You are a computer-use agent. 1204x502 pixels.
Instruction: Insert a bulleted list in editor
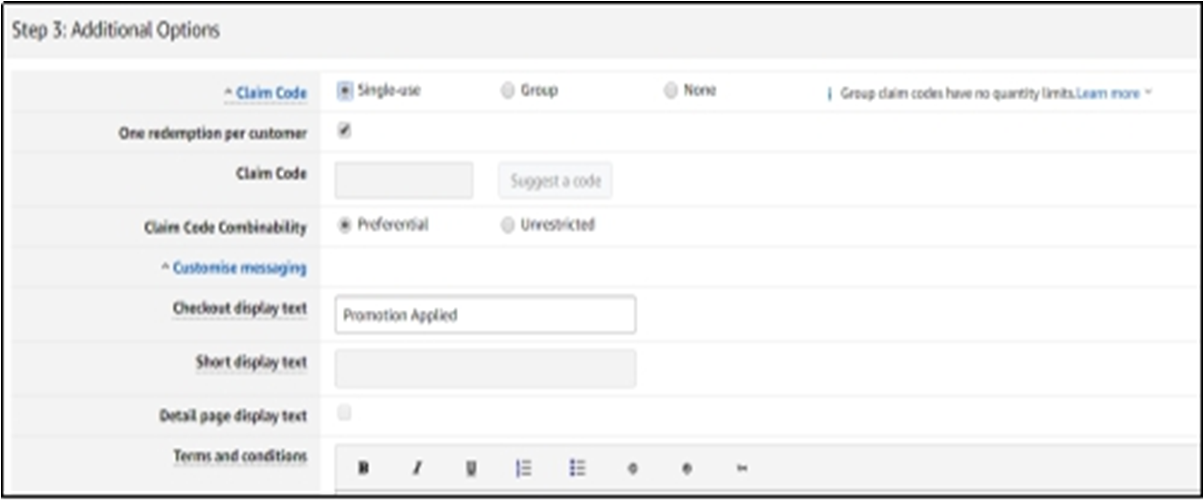tap(577, 467)
